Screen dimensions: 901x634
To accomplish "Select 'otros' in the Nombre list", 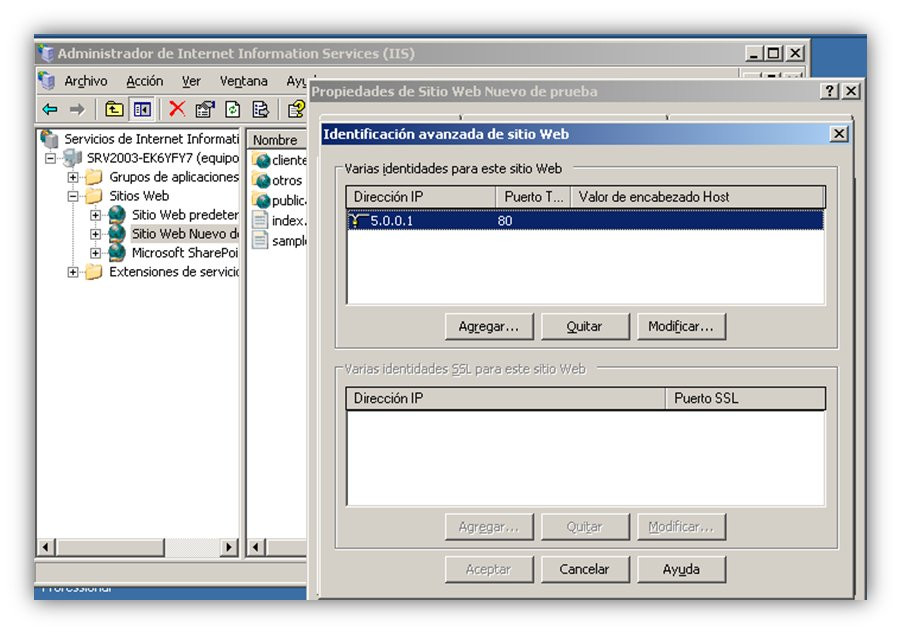I will (287, 180).
